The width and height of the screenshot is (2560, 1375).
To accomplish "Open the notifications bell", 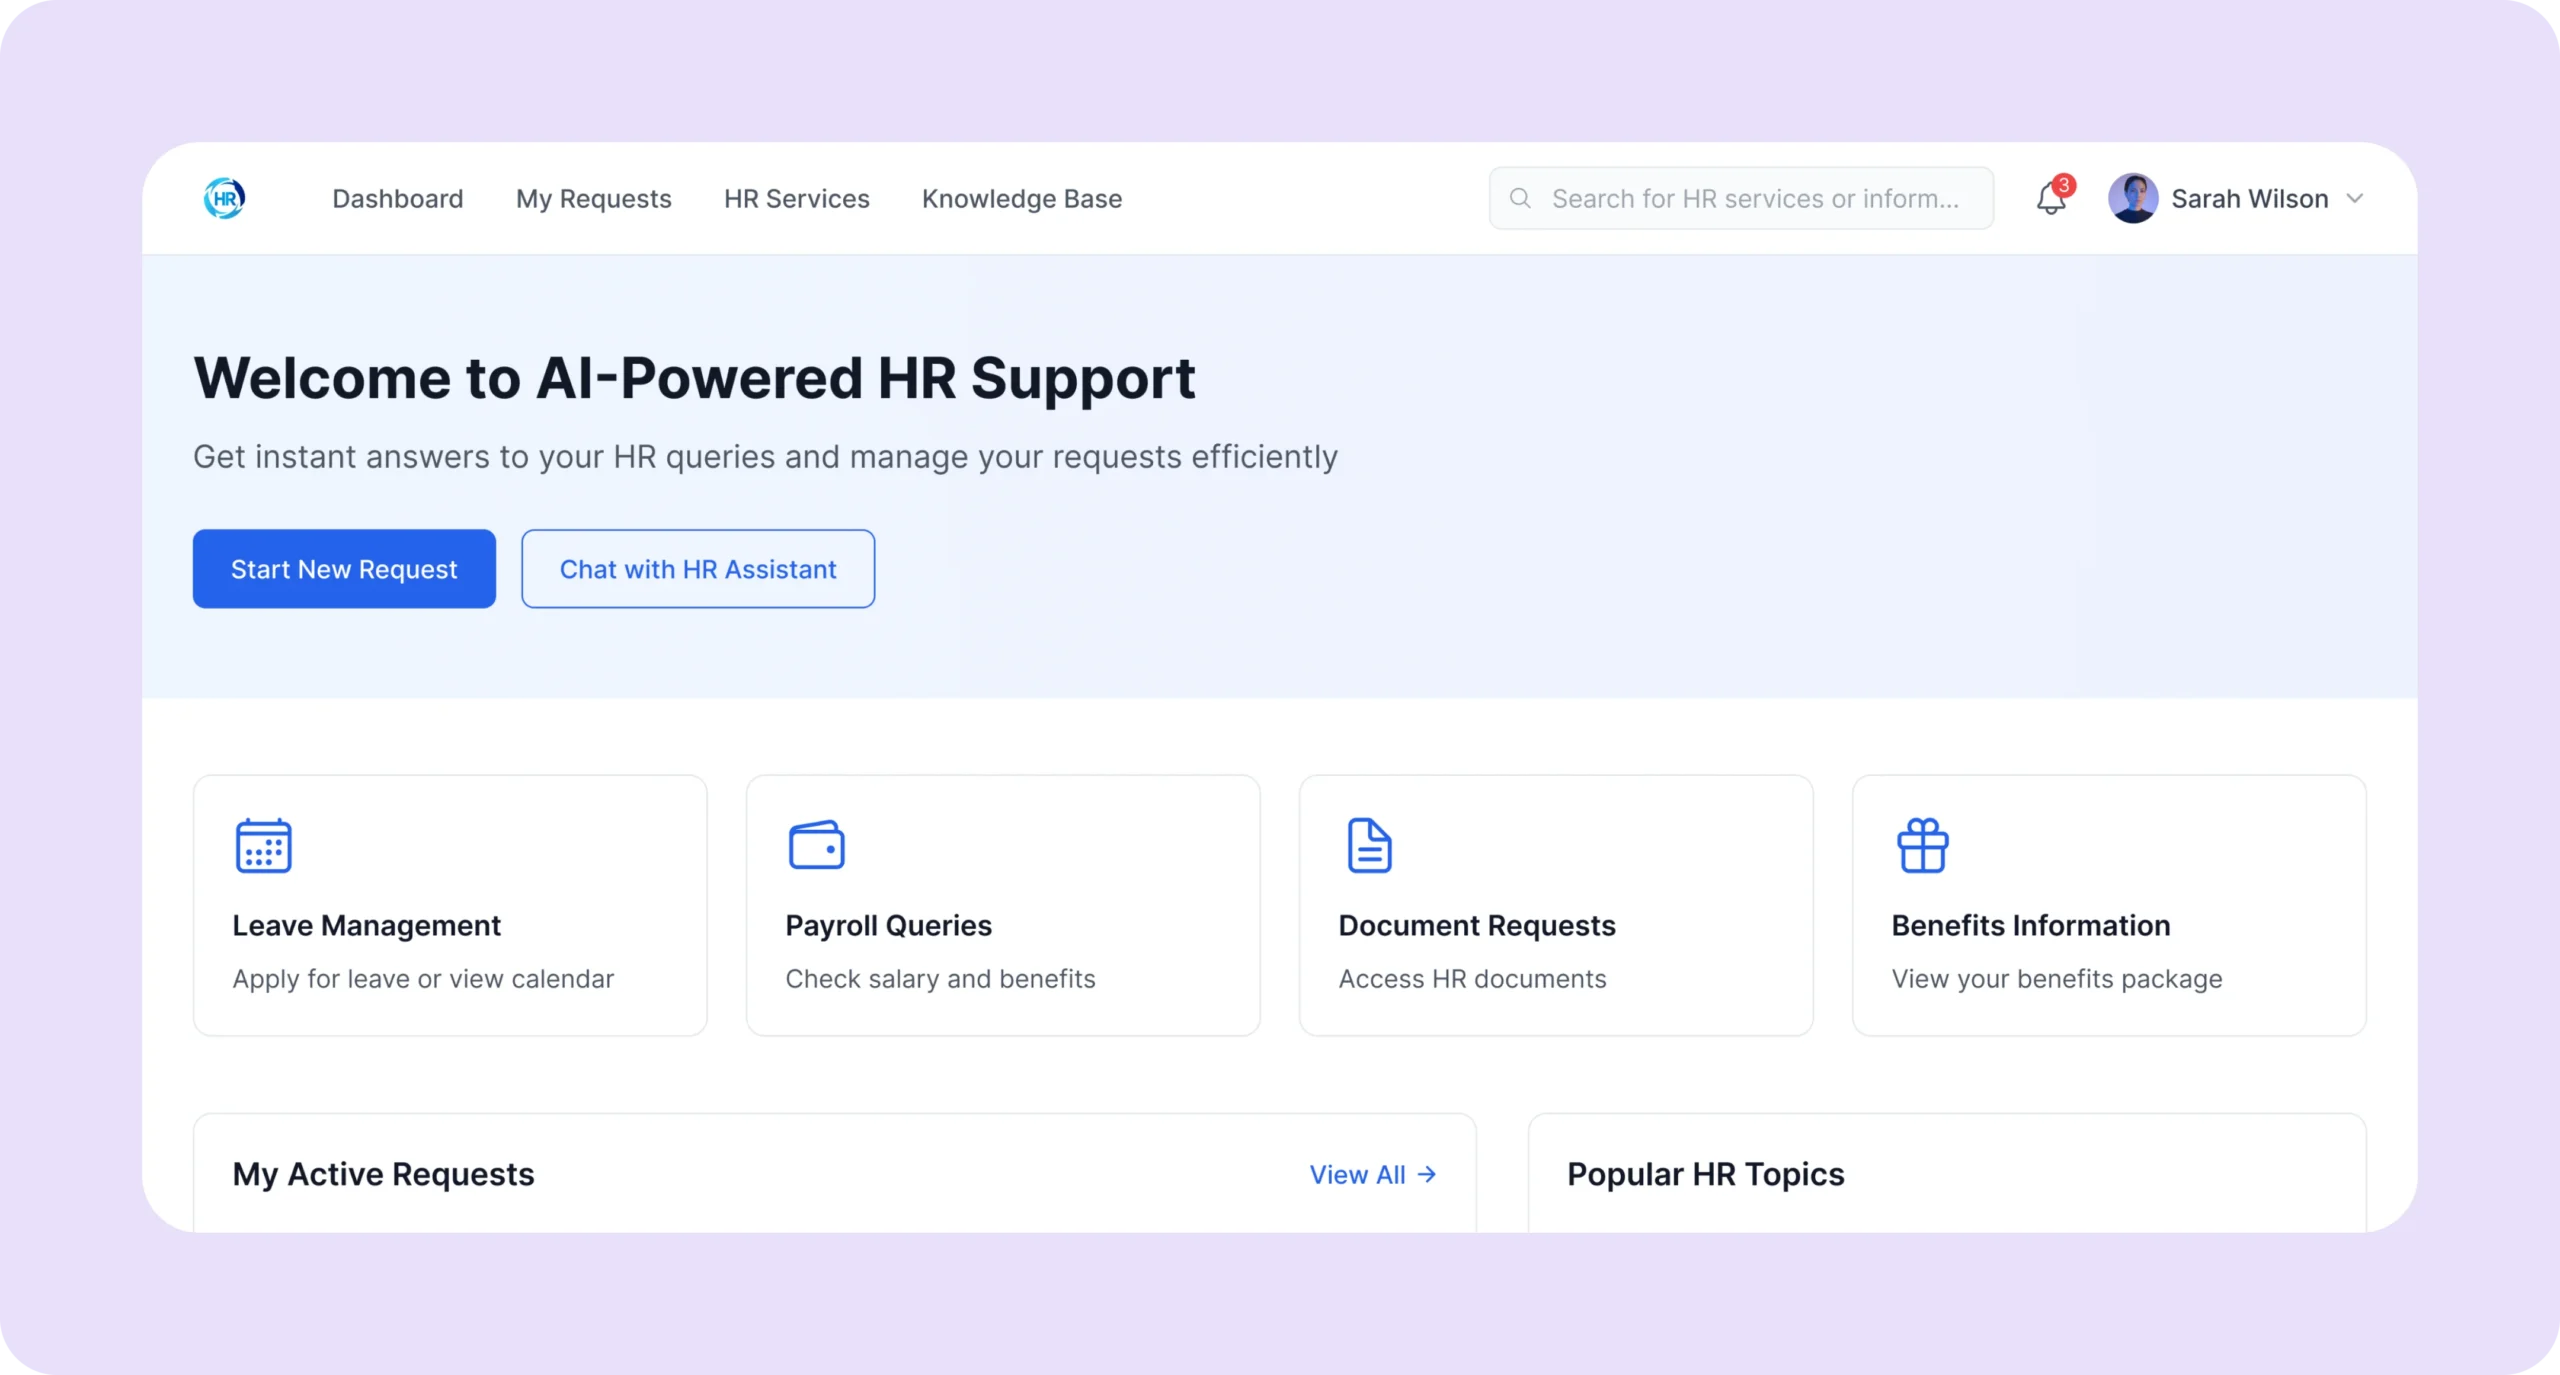I will pyautogui.click(x=2050, y=200).
